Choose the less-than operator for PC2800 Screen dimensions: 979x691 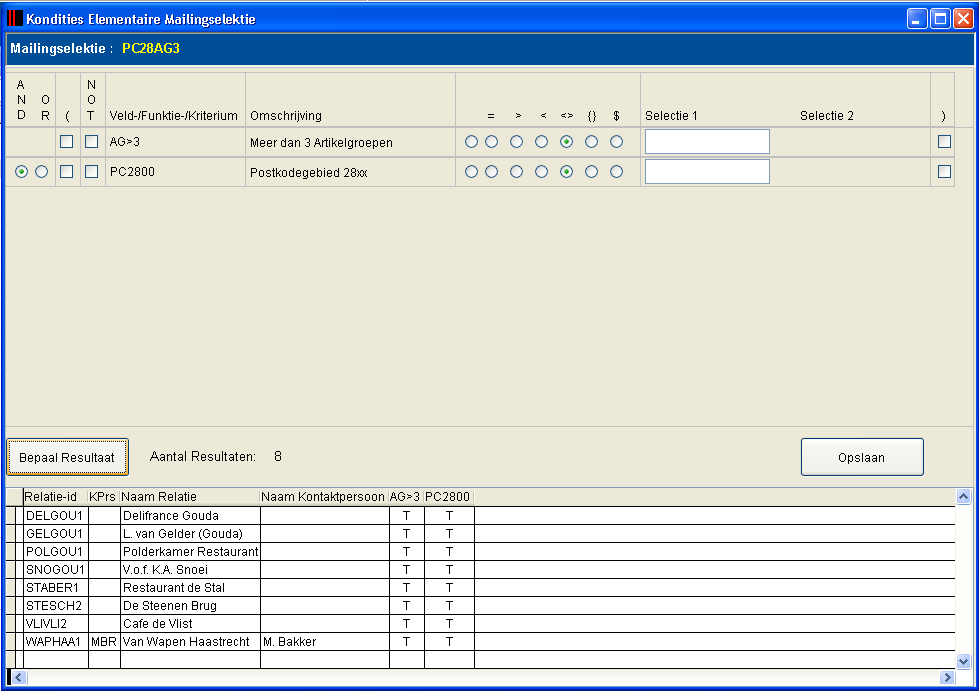(x=541, y=172)
